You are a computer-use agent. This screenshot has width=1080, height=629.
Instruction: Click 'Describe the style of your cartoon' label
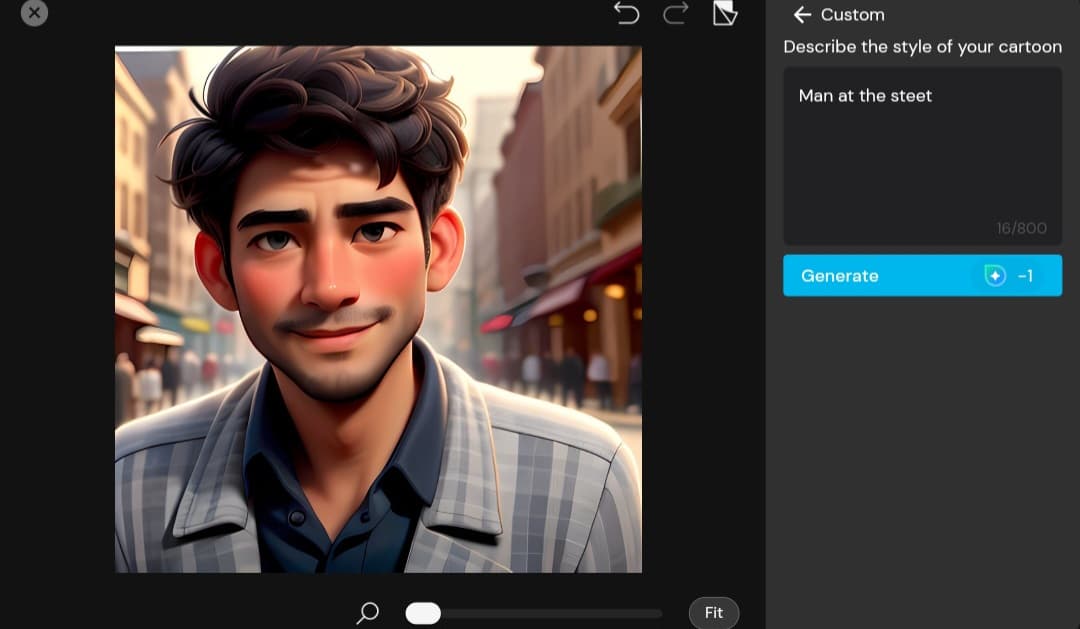point(922,47)
